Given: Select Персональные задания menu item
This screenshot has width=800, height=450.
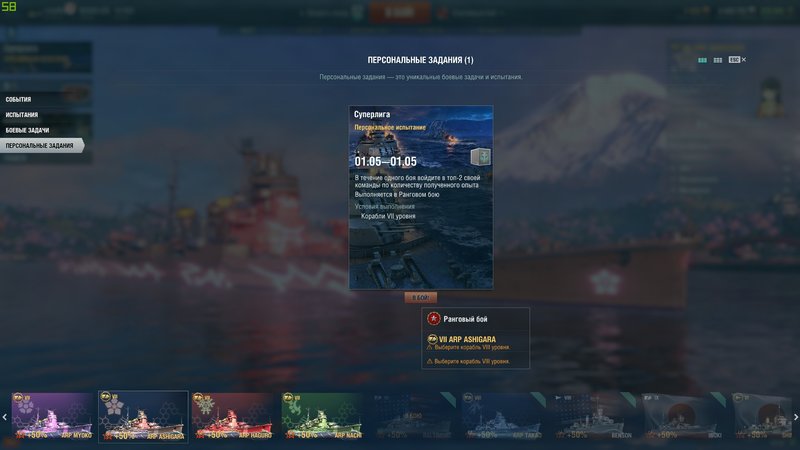Looking at the screenshot, I should tap(41, 145).
